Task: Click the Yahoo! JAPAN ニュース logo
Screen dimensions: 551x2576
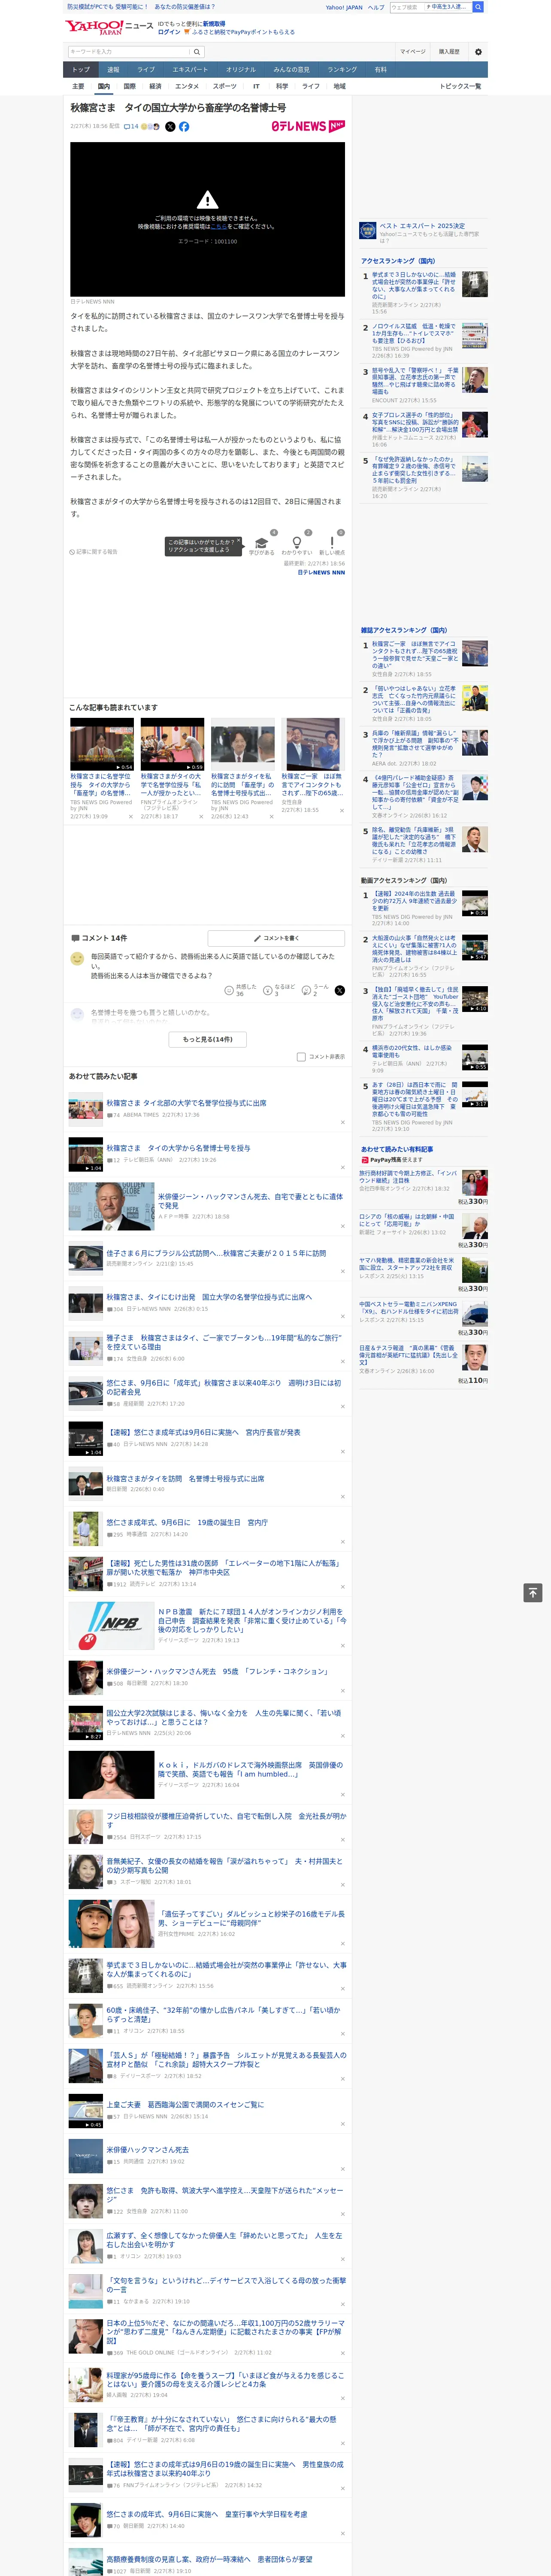Action: [109, 27]
